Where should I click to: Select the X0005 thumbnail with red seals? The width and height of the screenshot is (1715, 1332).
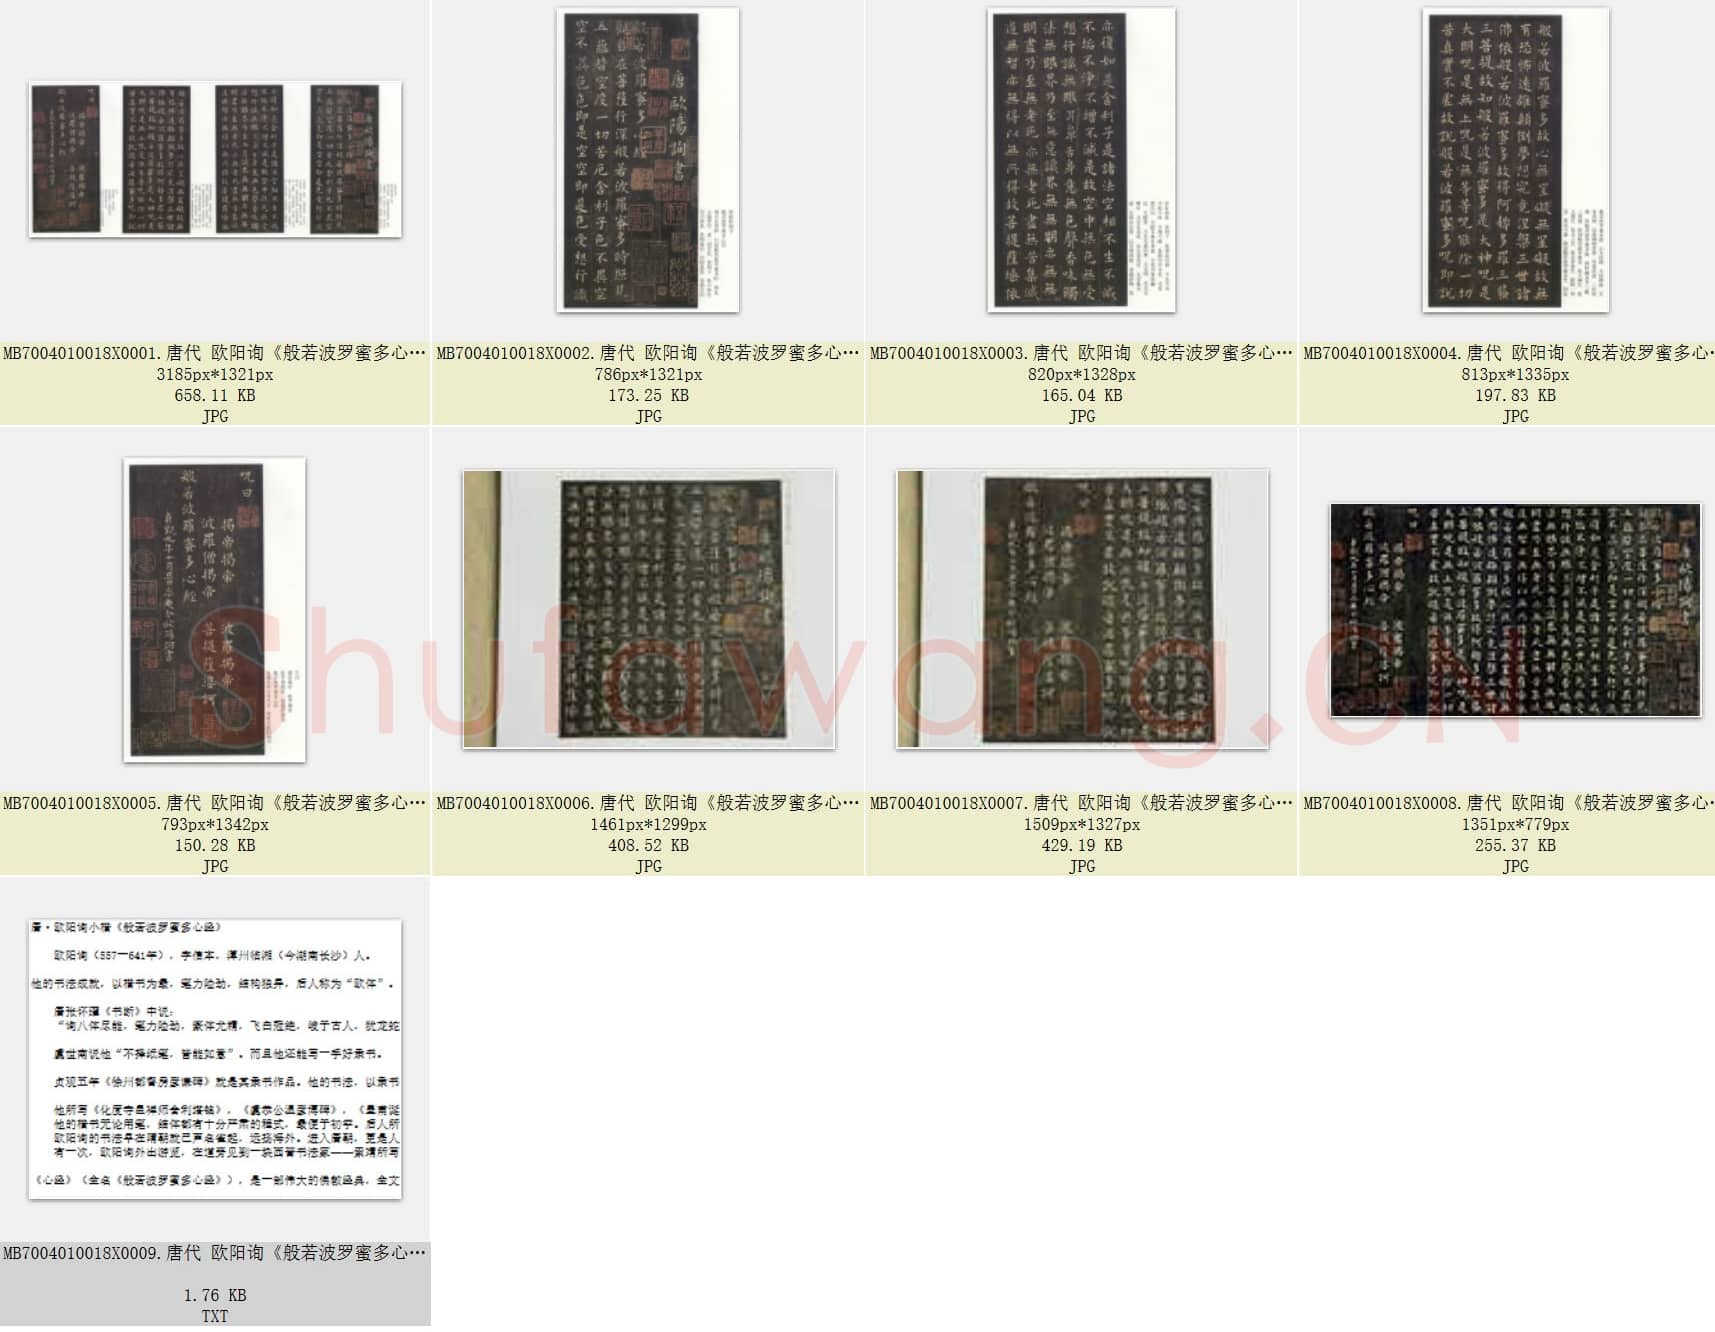point(215,609)
